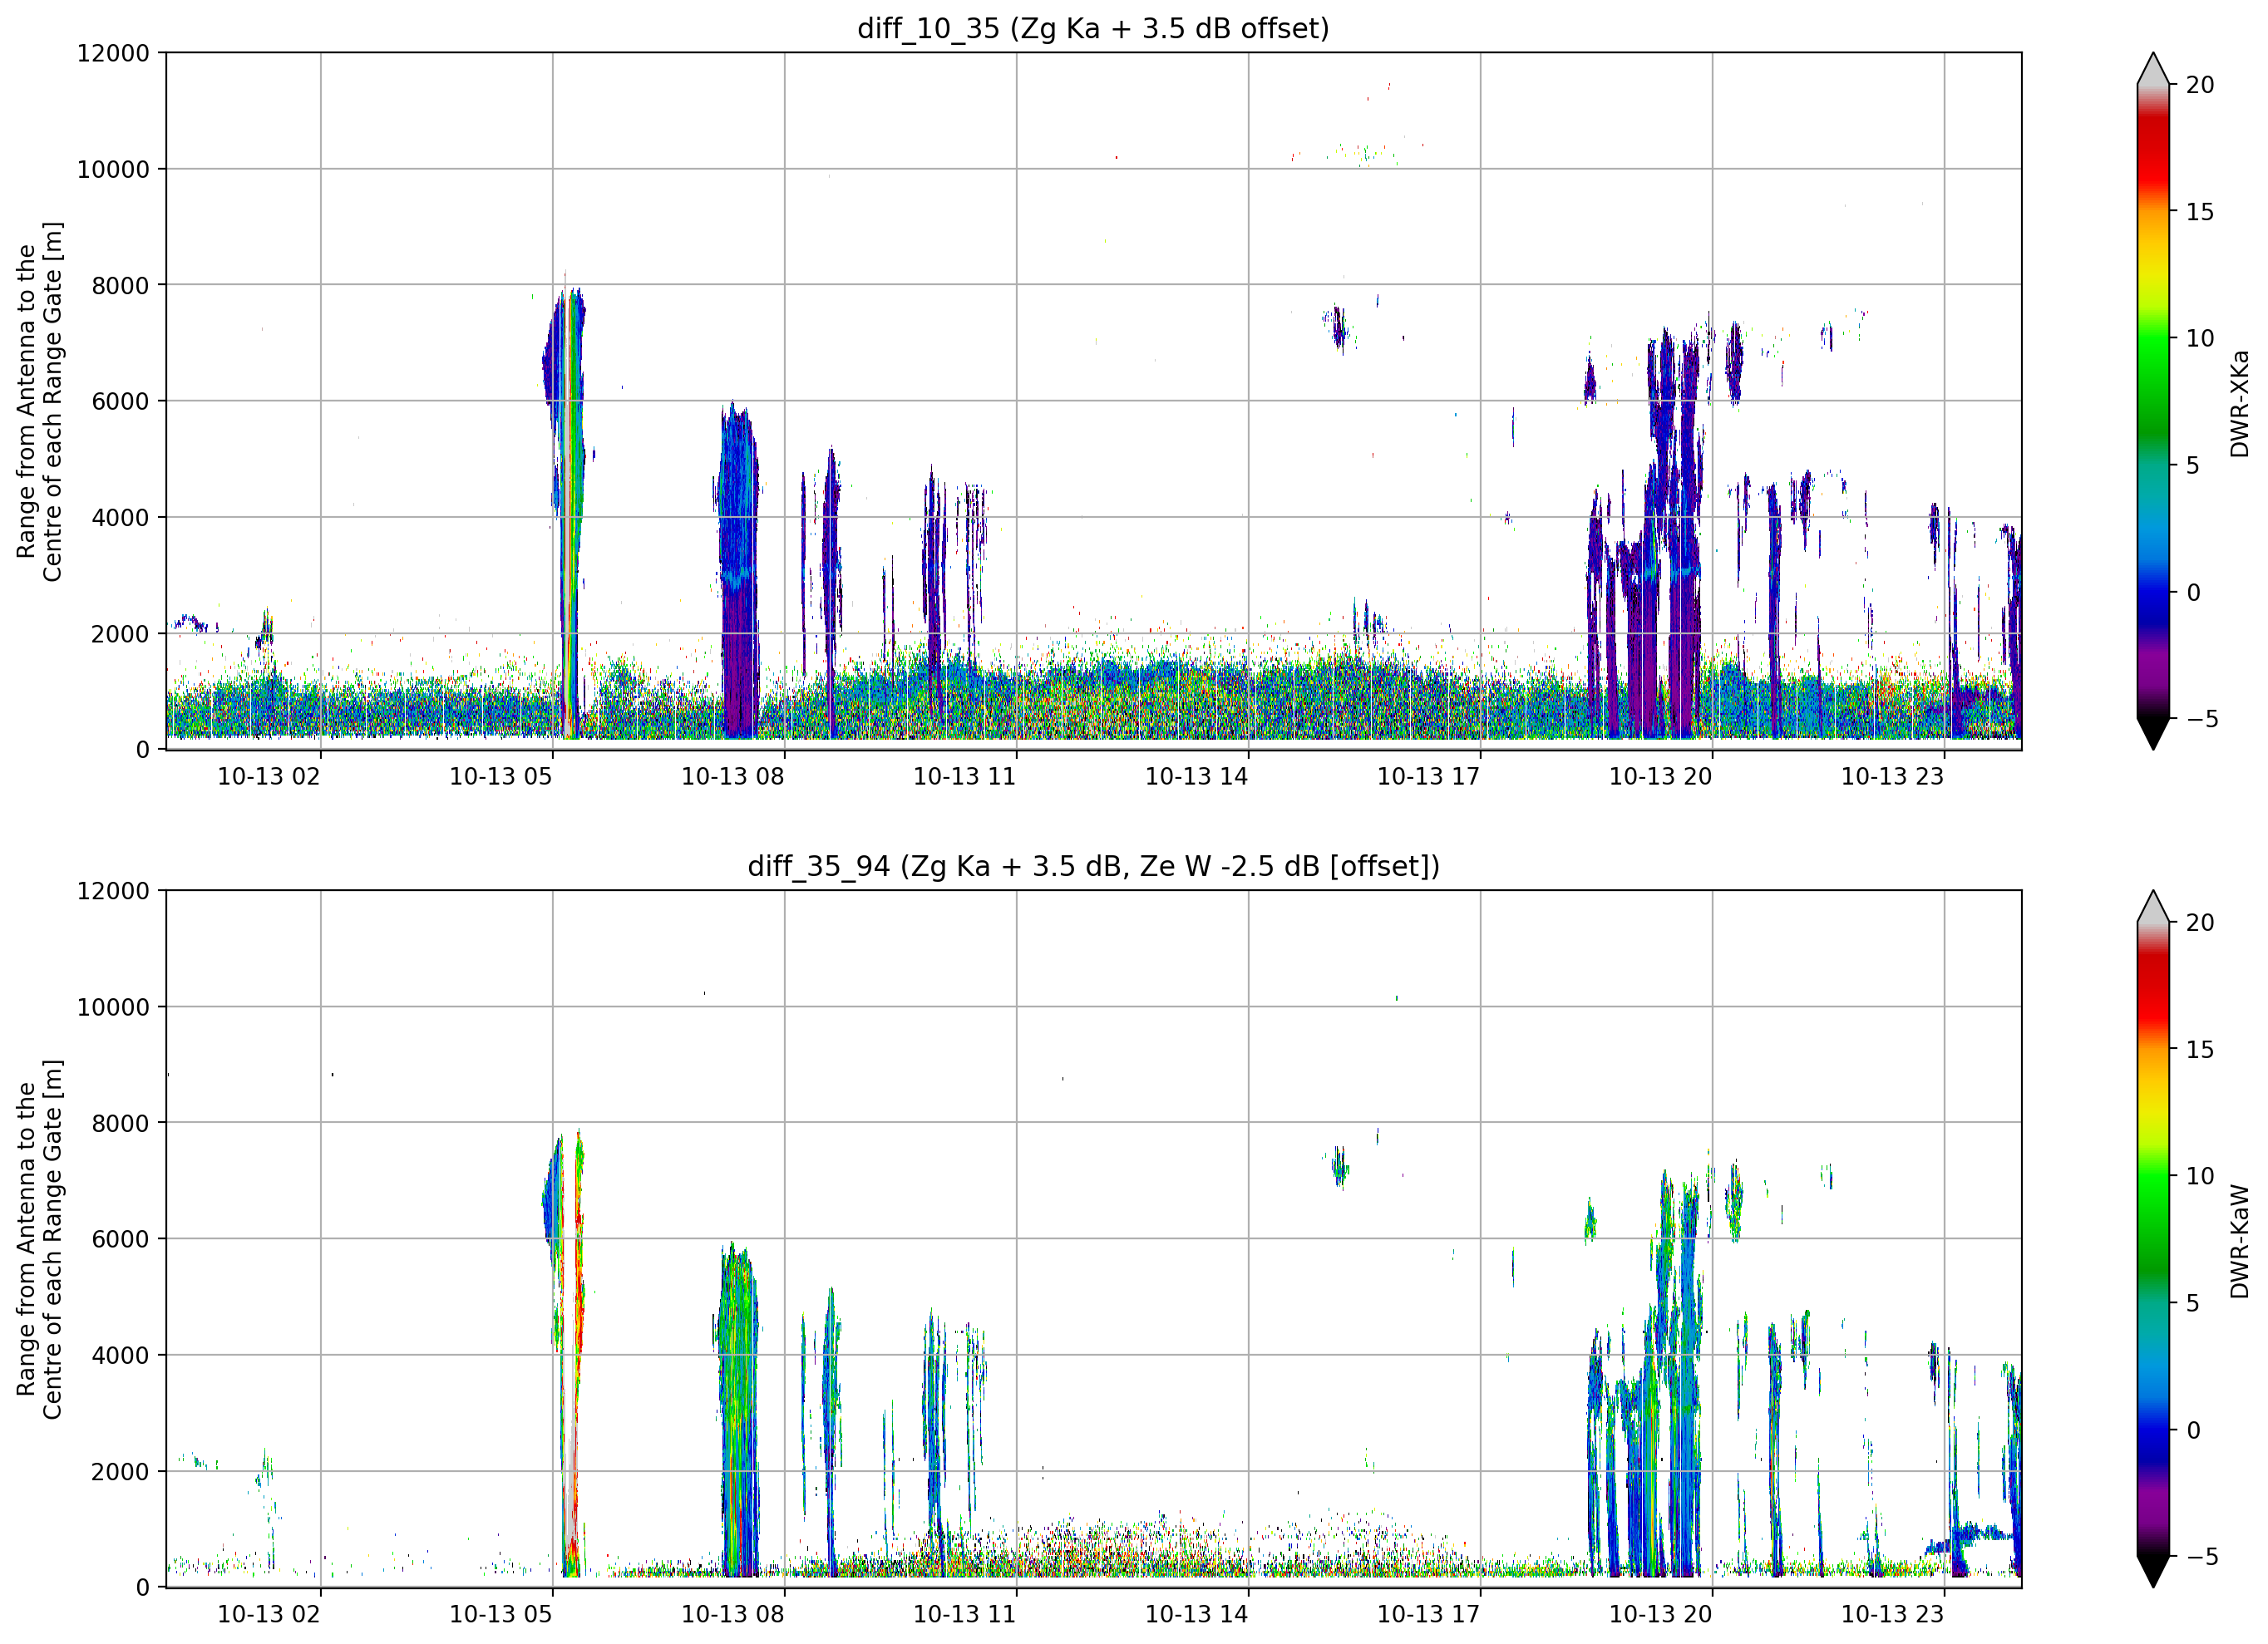Image resolution: width=2268 pixels, height=1644 pixels.
Task: Click the 8000 y-tick of diff_10_35 plot
Action: tap(120, 286)
